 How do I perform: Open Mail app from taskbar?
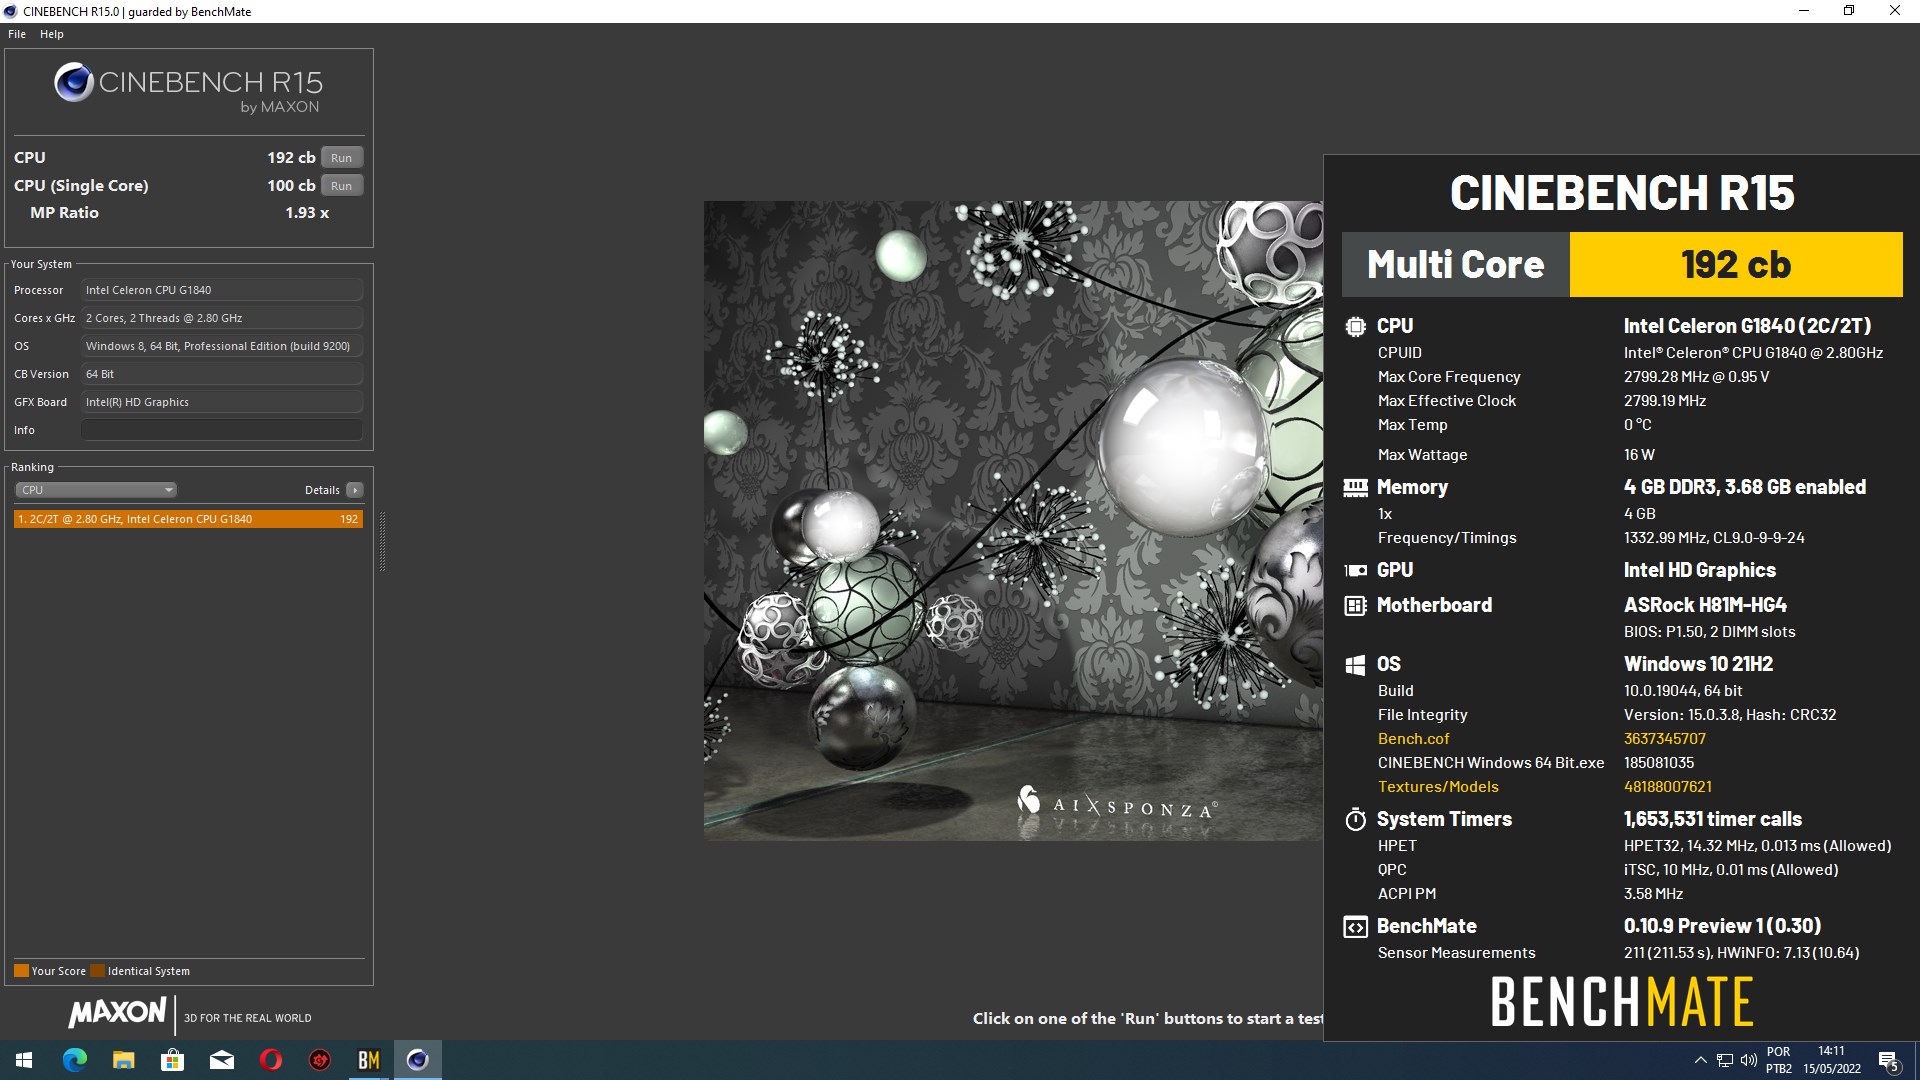click(221, 1060)
